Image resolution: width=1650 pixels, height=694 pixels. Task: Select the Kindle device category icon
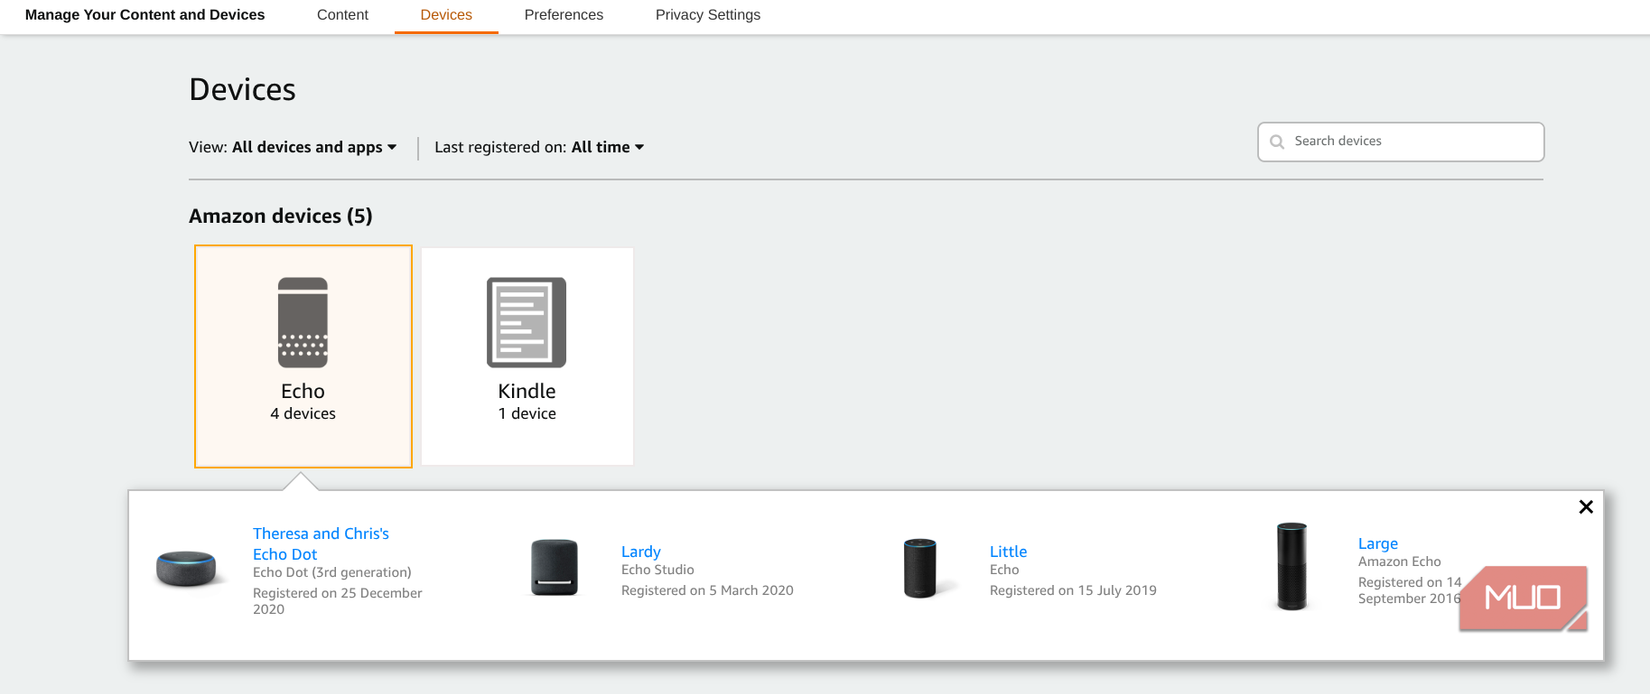[527, 322]
